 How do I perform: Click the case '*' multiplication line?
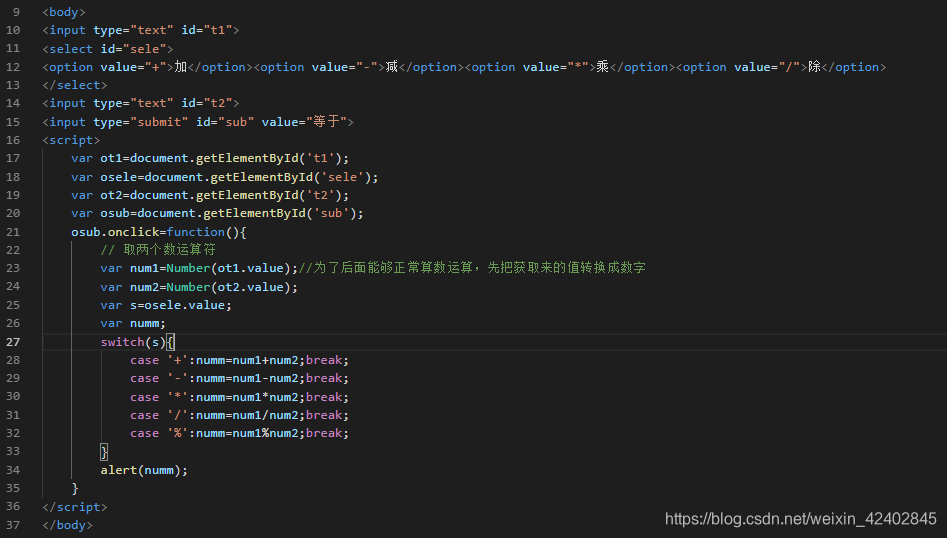[x=240, y=397]
